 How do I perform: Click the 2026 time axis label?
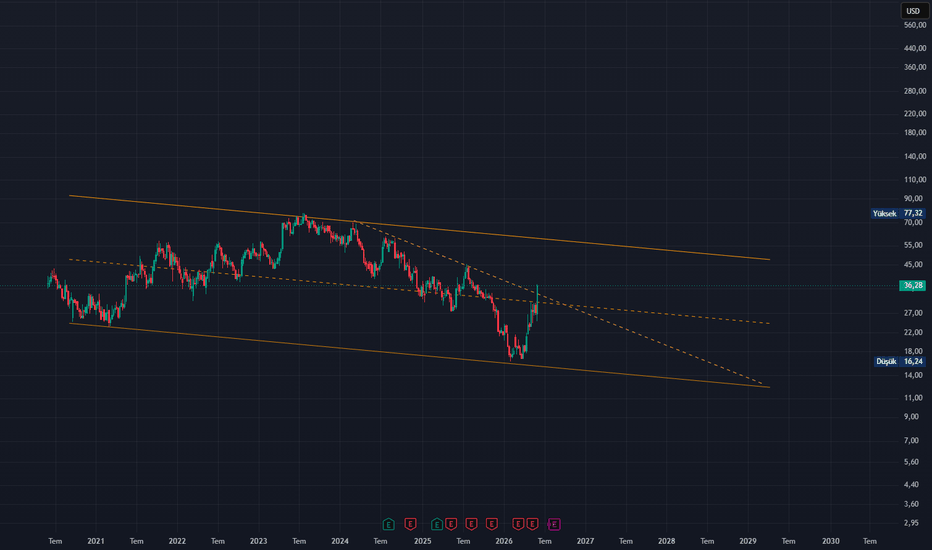504,541
